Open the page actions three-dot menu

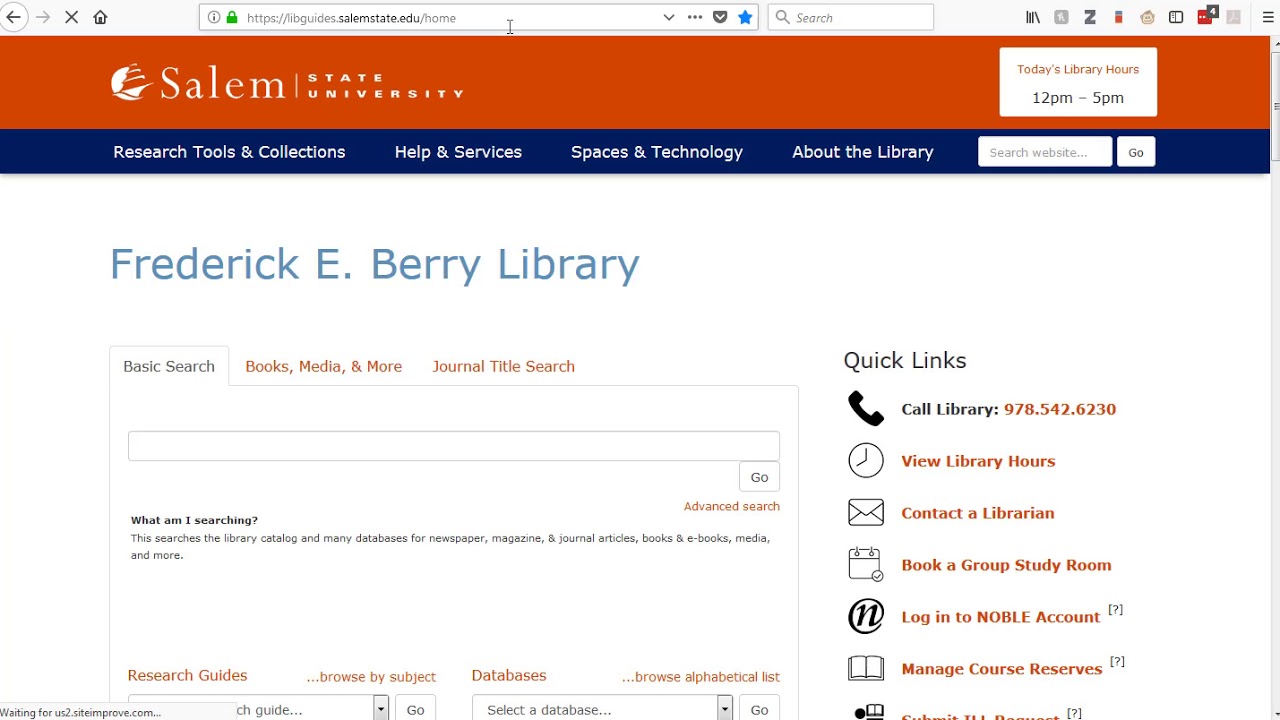(695, 17)
